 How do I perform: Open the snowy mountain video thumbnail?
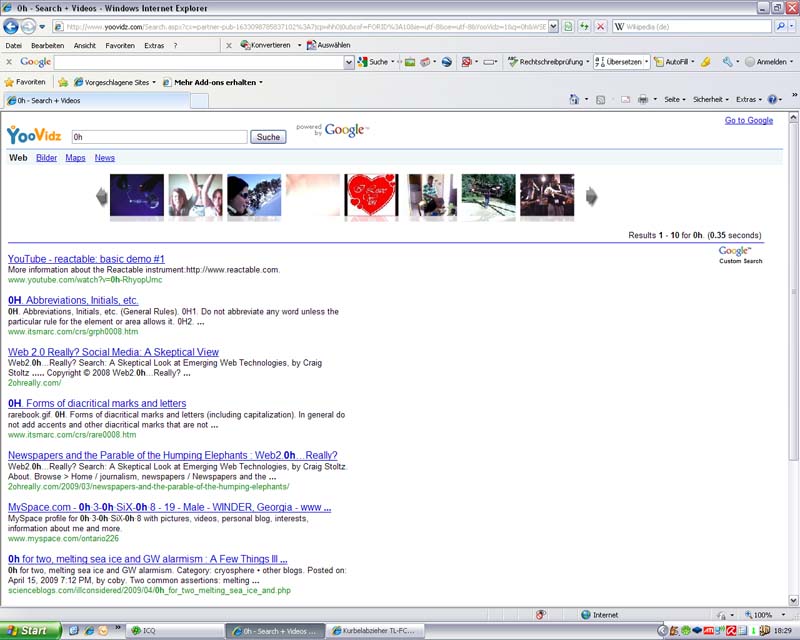(x=254, y=195)
